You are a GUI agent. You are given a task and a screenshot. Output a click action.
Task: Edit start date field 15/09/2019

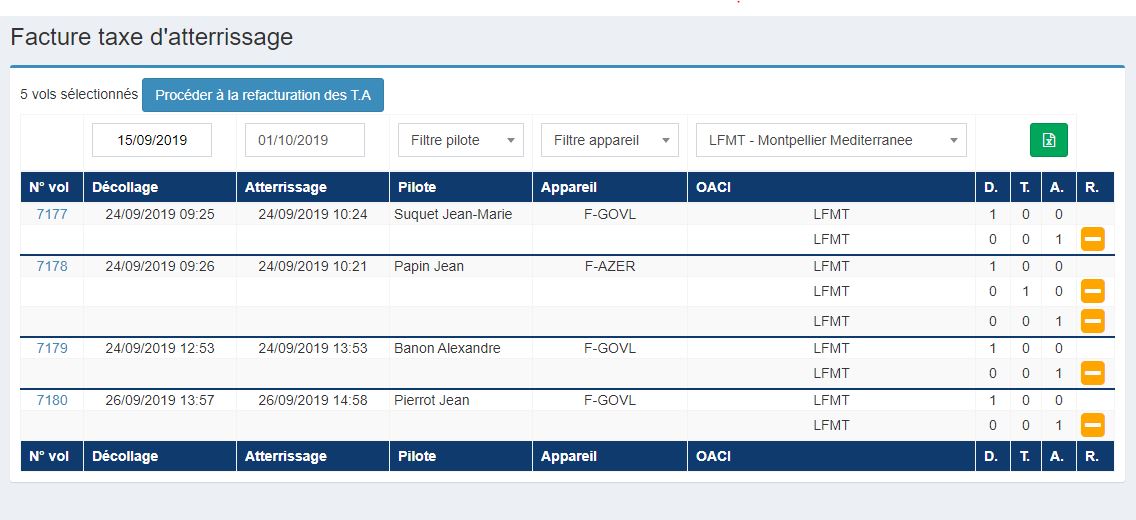tap(152, 140)
